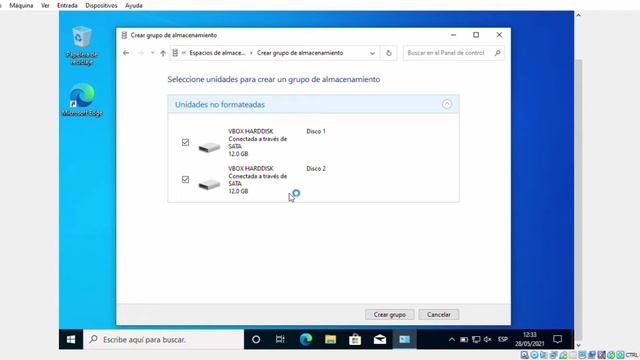Click the search magnifier in control panel
This screenshot has width=640, height=360.
498,53
